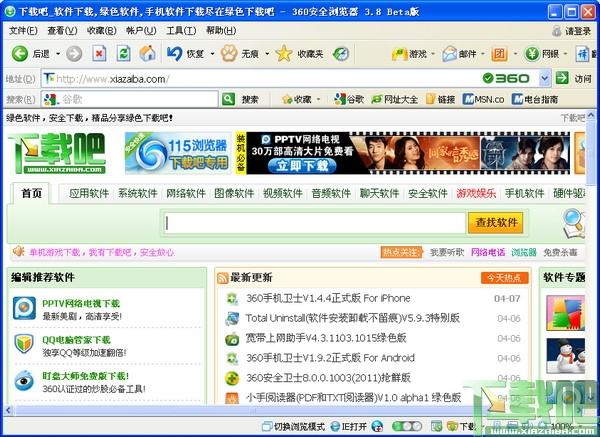Open the Favorites star (收藏夹) icon

pos(284,54)
